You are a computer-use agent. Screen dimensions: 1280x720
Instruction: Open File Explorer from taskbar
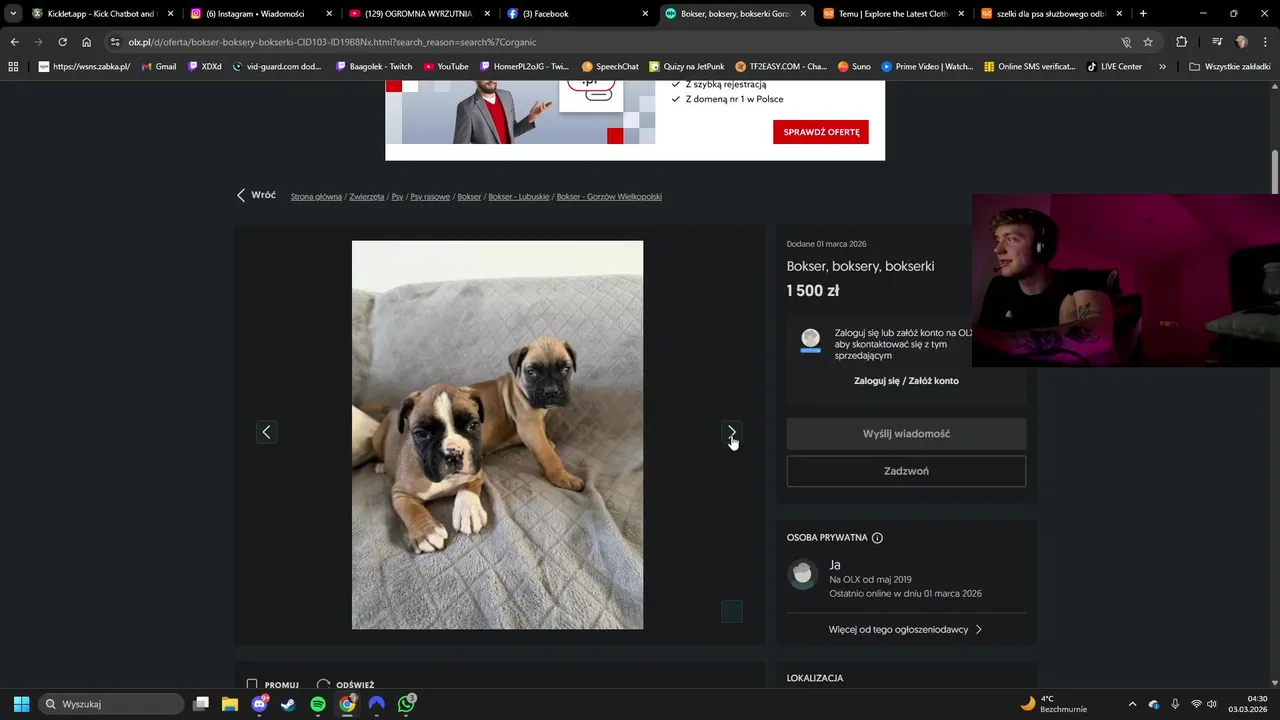[230, 704]
